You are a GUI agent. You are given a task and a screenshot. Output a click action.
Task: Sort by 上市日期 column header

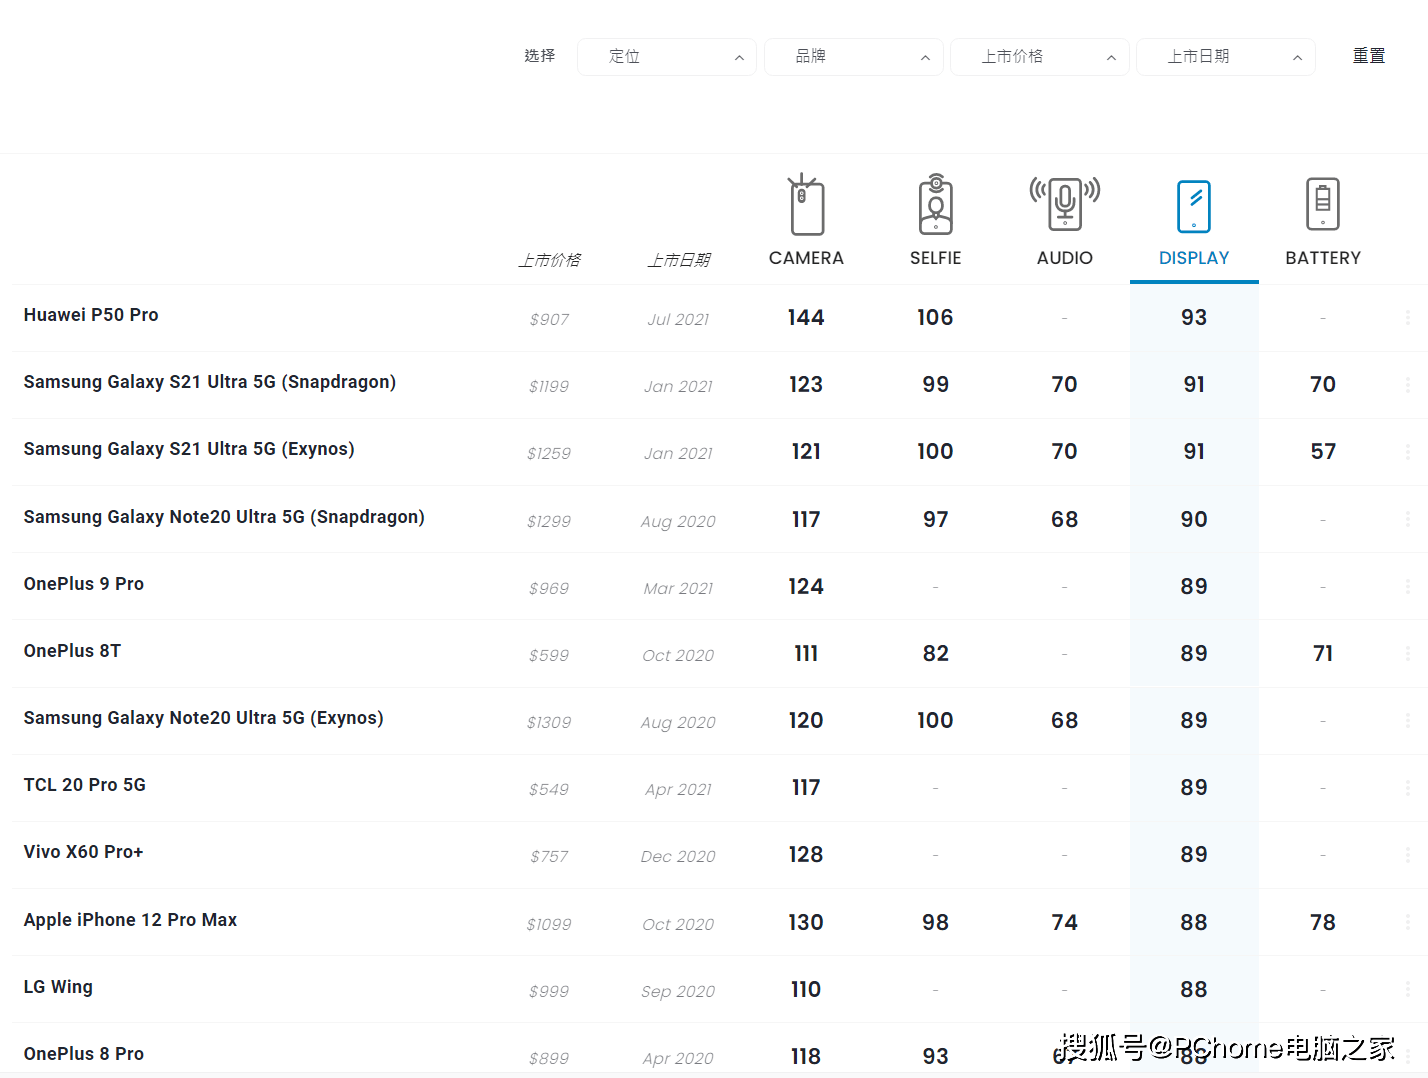[678, 260]
